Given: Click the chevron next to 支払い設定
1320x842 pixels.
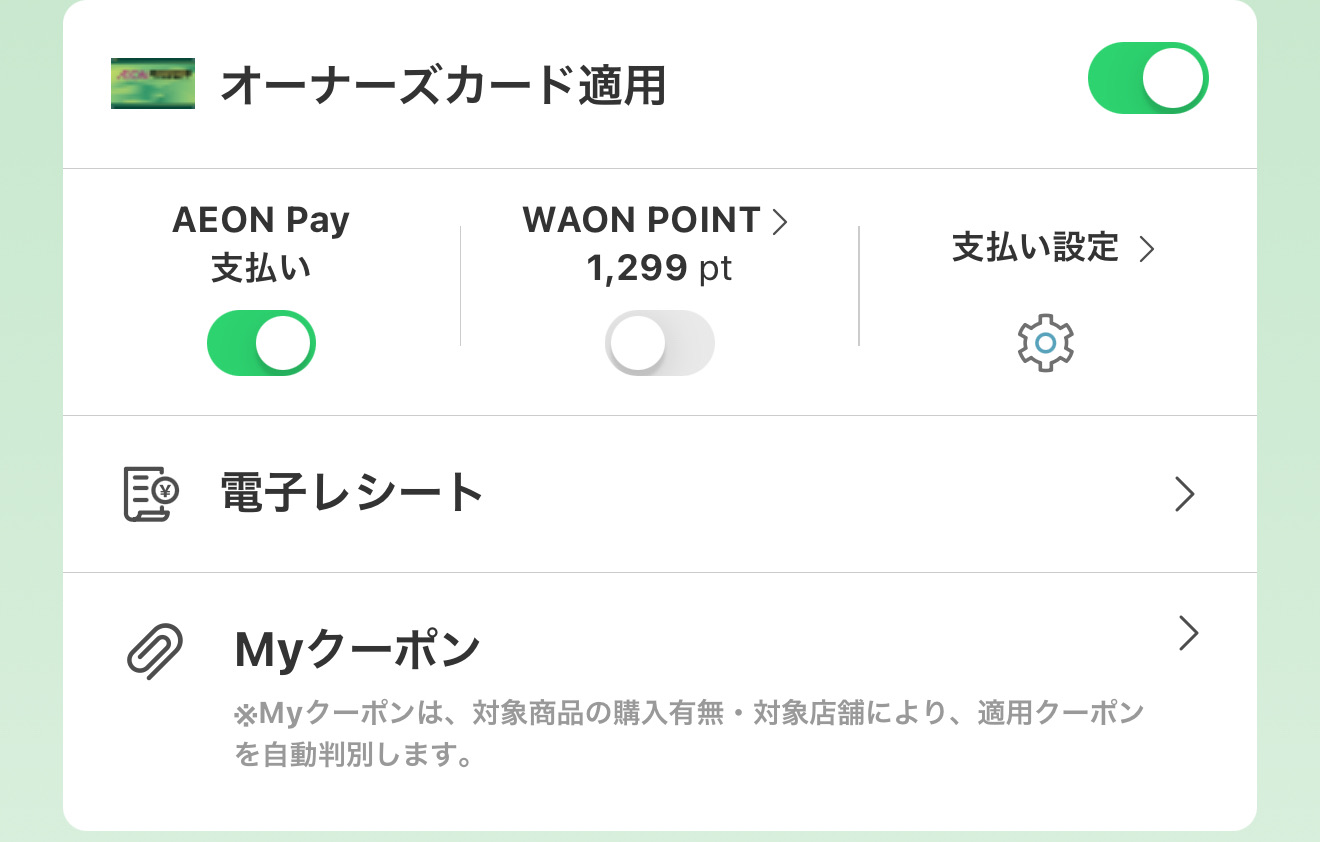Looking at the screenshot, I should [x=1147, y=249].
